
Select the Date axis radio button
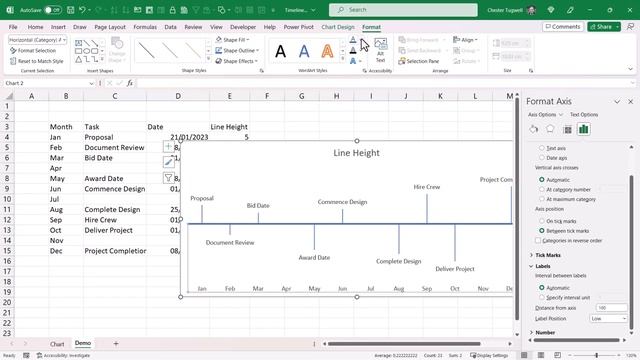coord(542,158)
